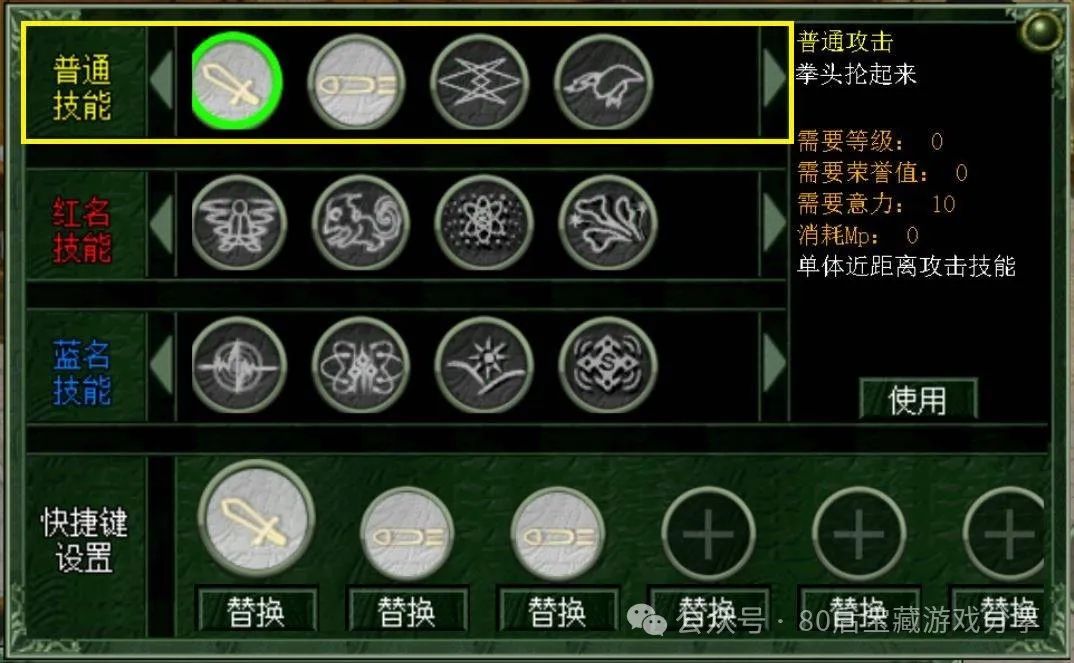Click 替换 under the second hotkey slot

click(x=407, y=610)
